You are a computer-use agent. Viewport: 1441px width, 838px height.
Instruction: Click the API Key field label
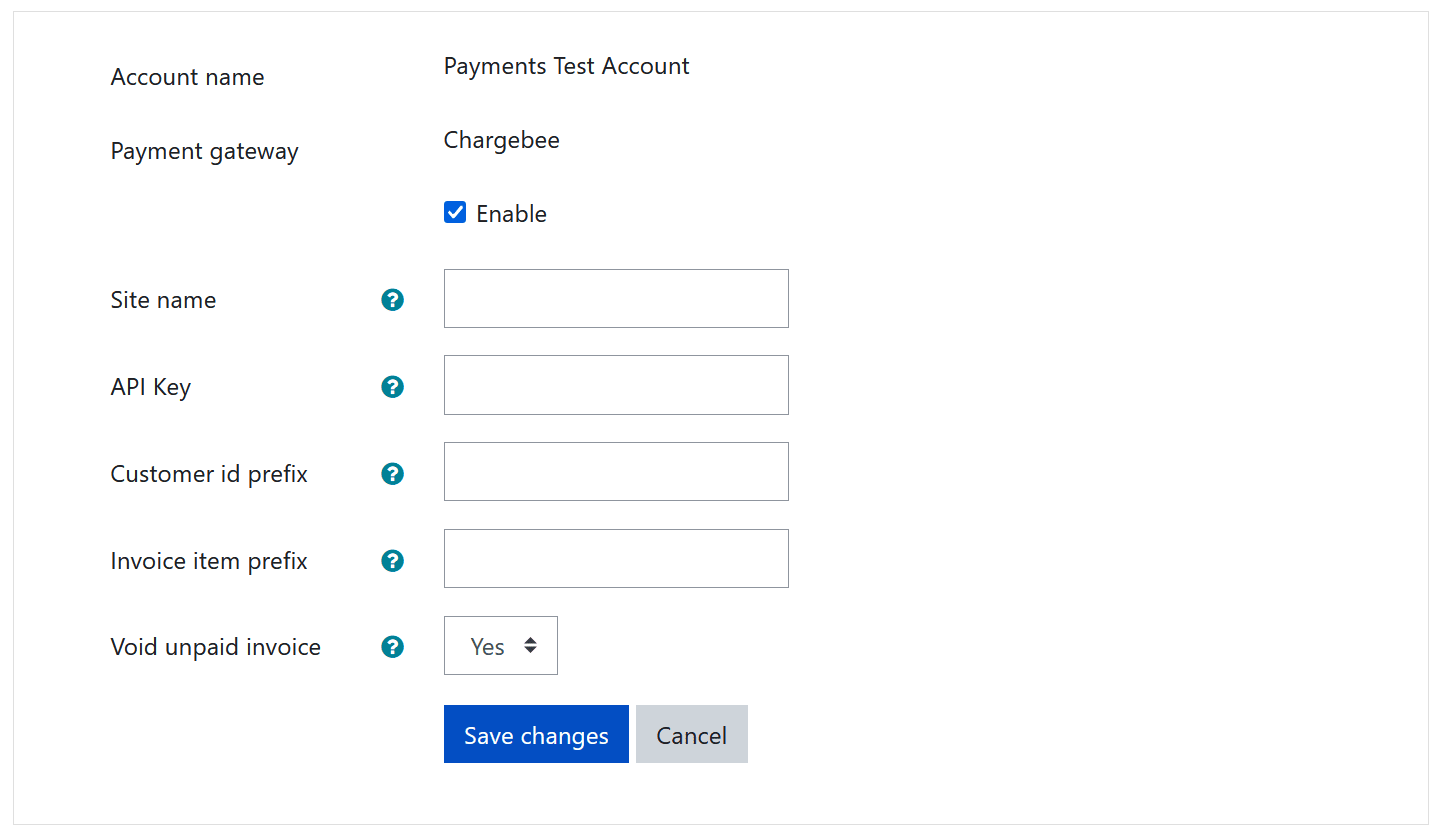pos(151,387)
